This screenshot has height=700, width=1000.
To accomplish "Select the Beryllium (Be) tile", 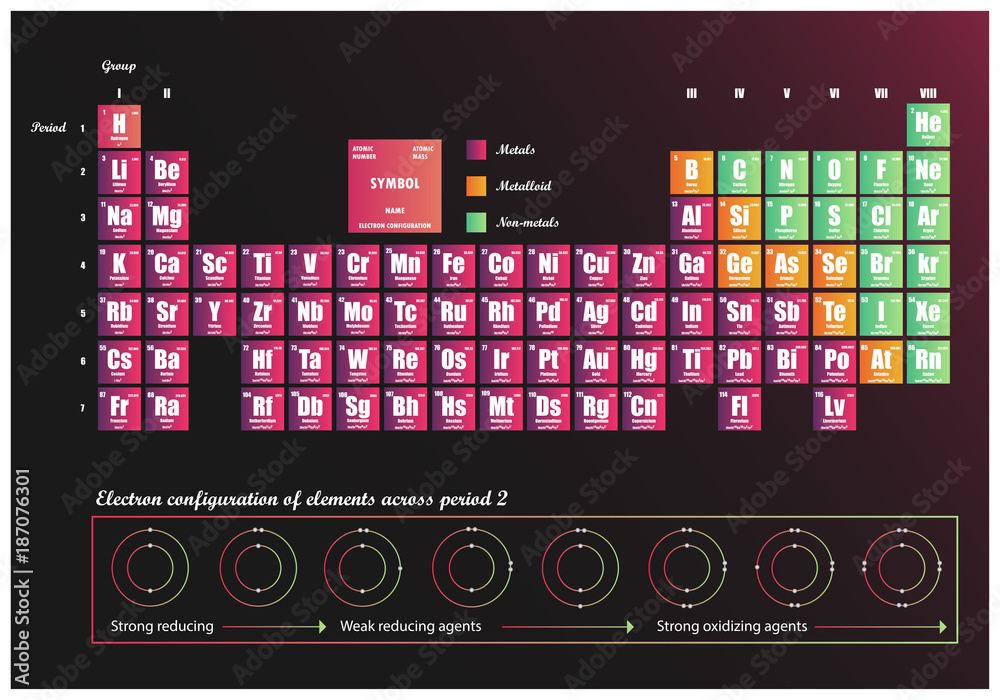I will pyautogui.click(x=166, y=173).
